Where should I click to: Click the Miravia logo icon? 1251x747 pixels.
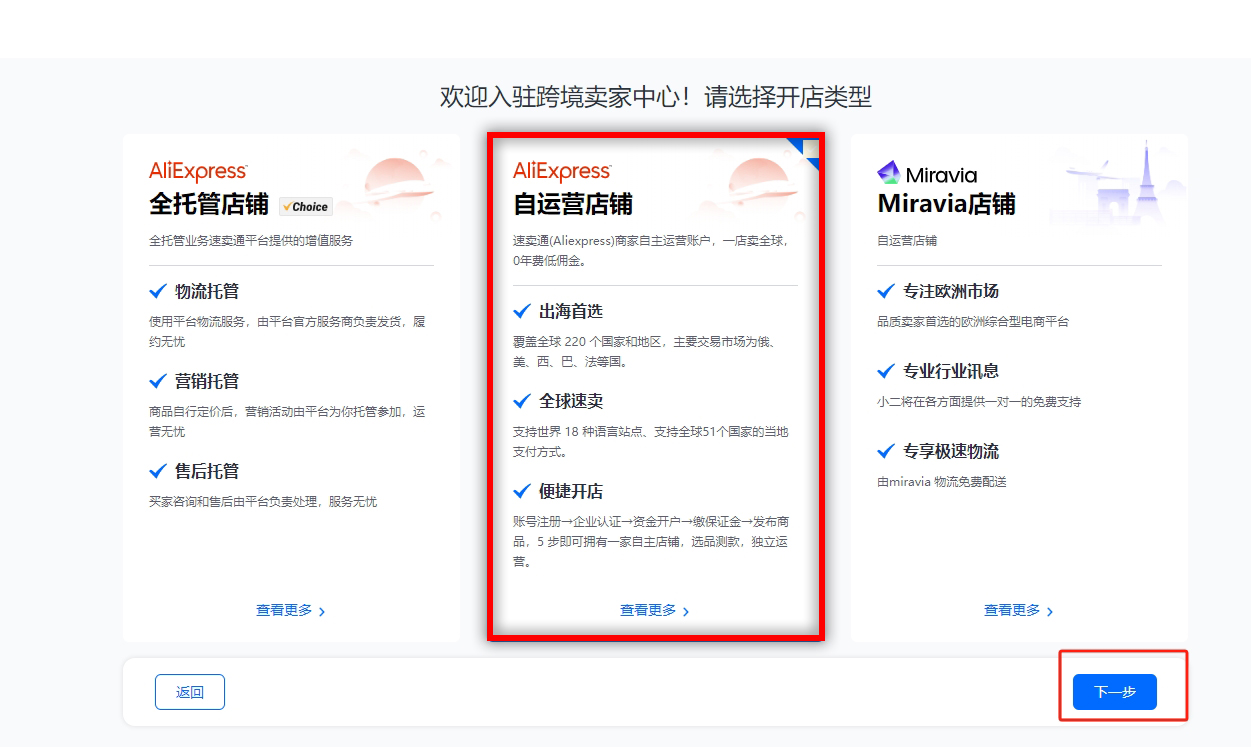click(x=888, y=173)
